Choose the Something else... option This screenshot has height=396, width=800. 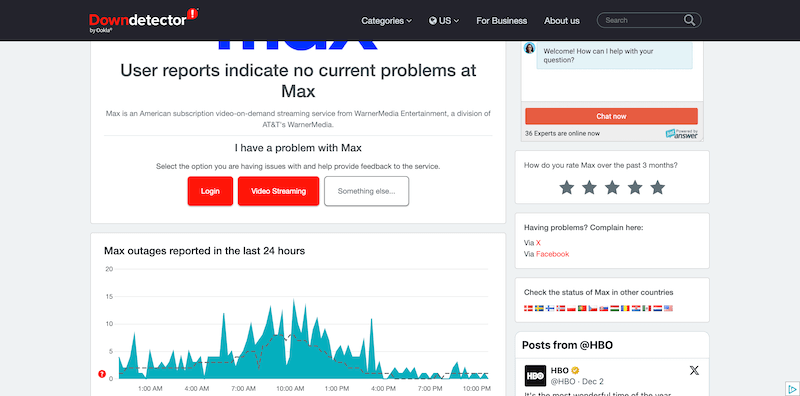366,191
